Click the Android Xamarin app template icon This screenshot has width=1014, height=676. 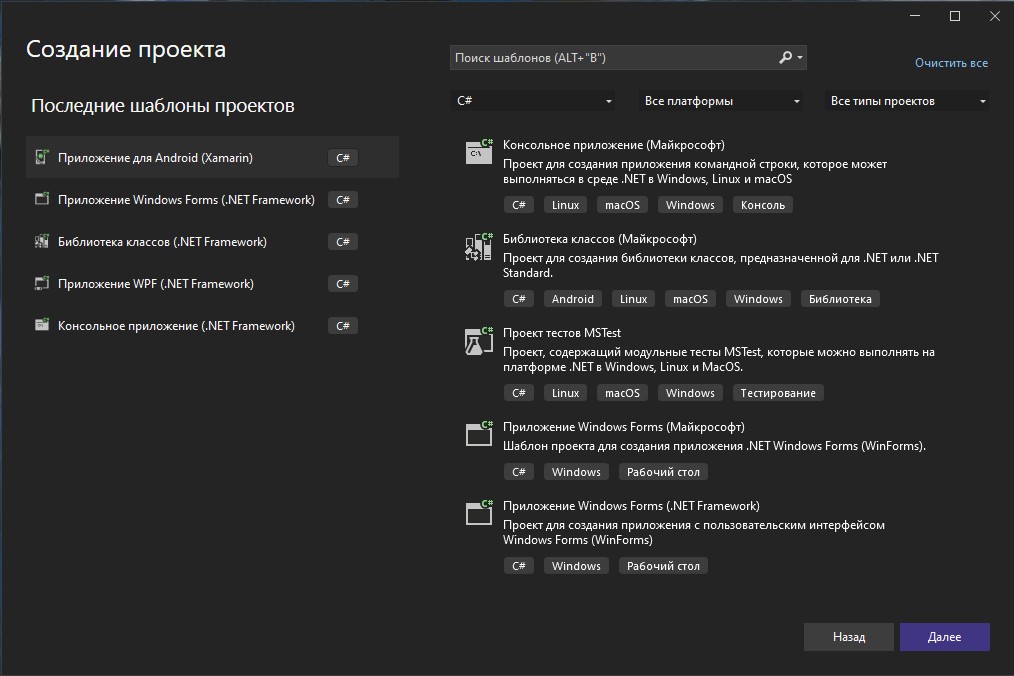pyautogui.click(x=42, y=158)
